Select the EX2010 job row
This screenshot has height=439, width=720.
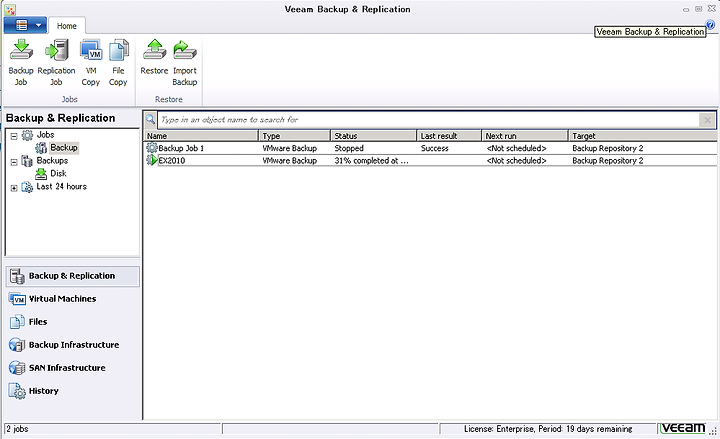(430, 161)
